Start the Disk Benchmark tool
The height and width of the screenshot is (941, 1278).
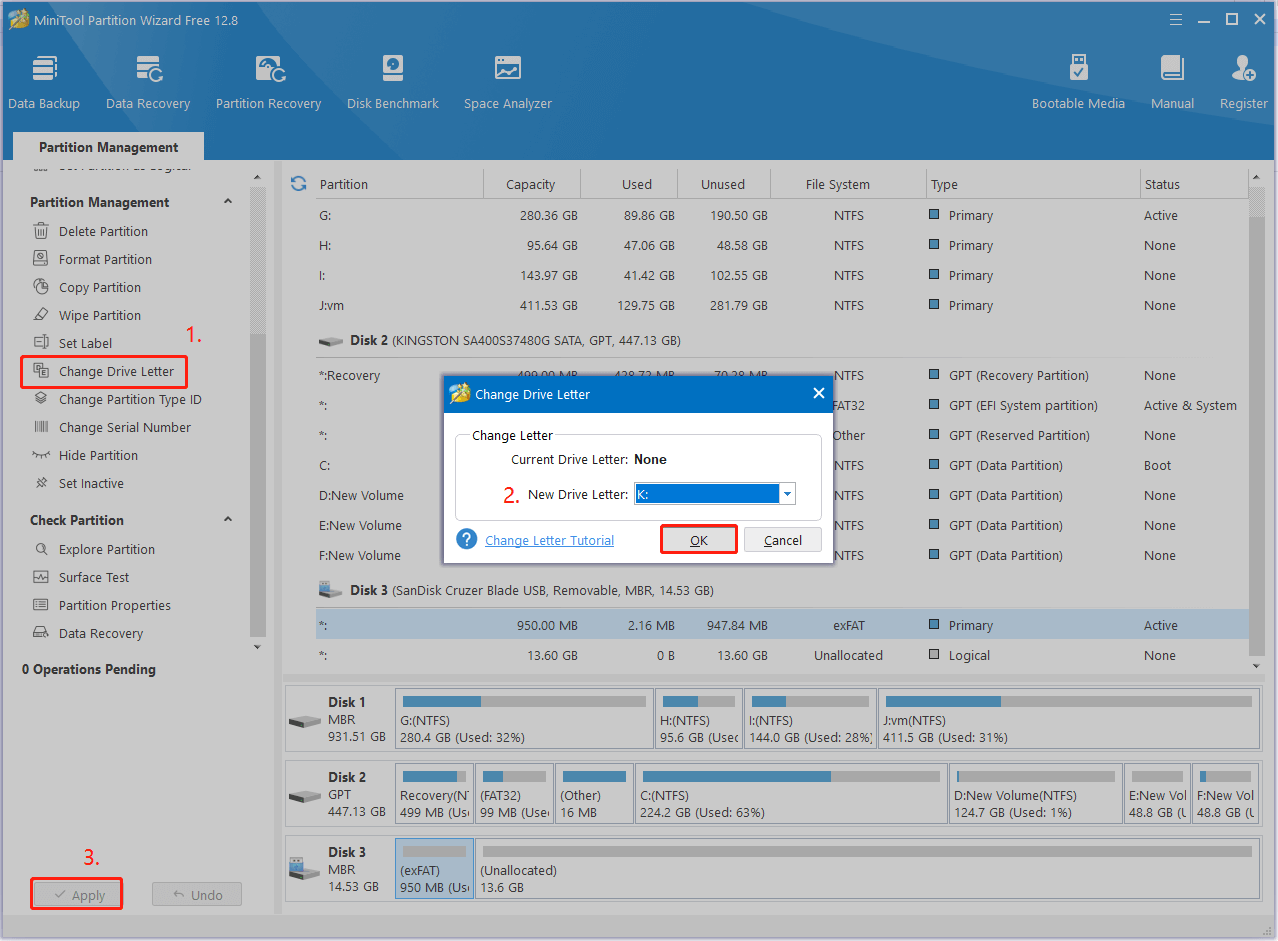[393, 82]
